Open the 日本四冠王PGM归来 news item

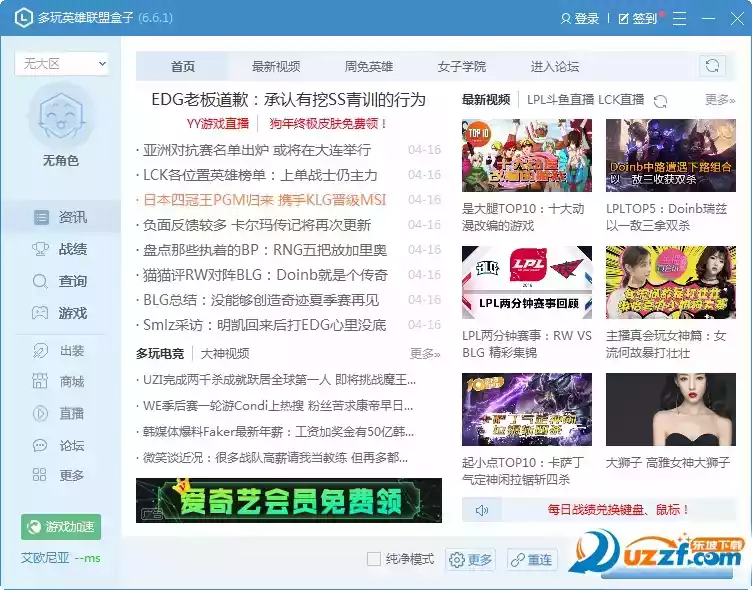(x=264, y=200)
